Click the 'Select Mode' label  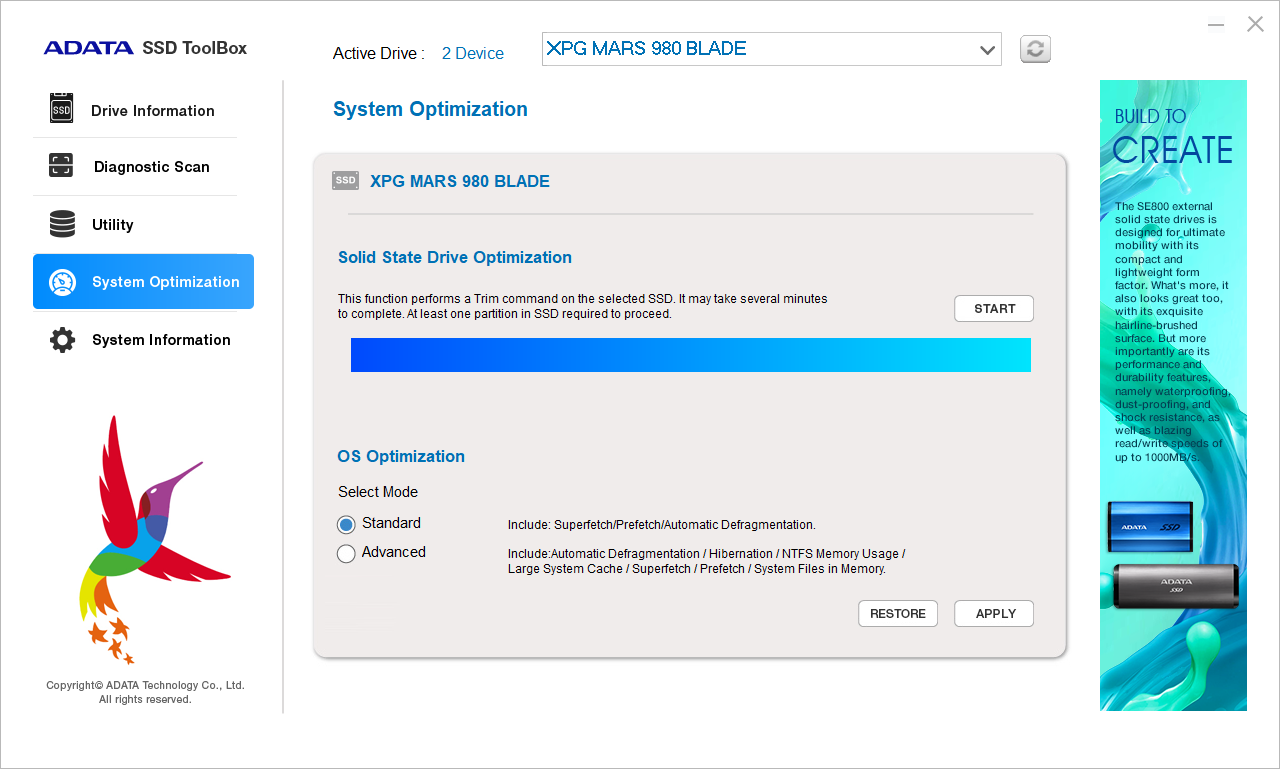coord(378,492)
